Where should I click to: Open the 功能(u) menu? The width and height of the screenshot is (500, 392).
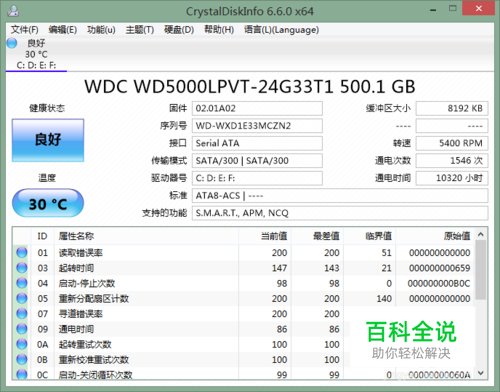pyautogui.click(x=101, y=30)
